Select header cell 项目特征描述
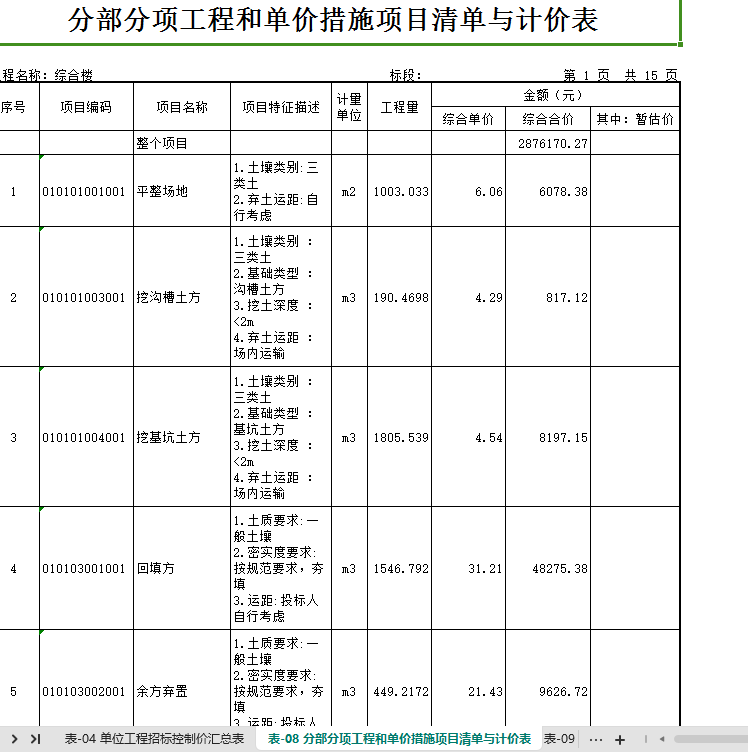The image size is (748, 752). 281,106
